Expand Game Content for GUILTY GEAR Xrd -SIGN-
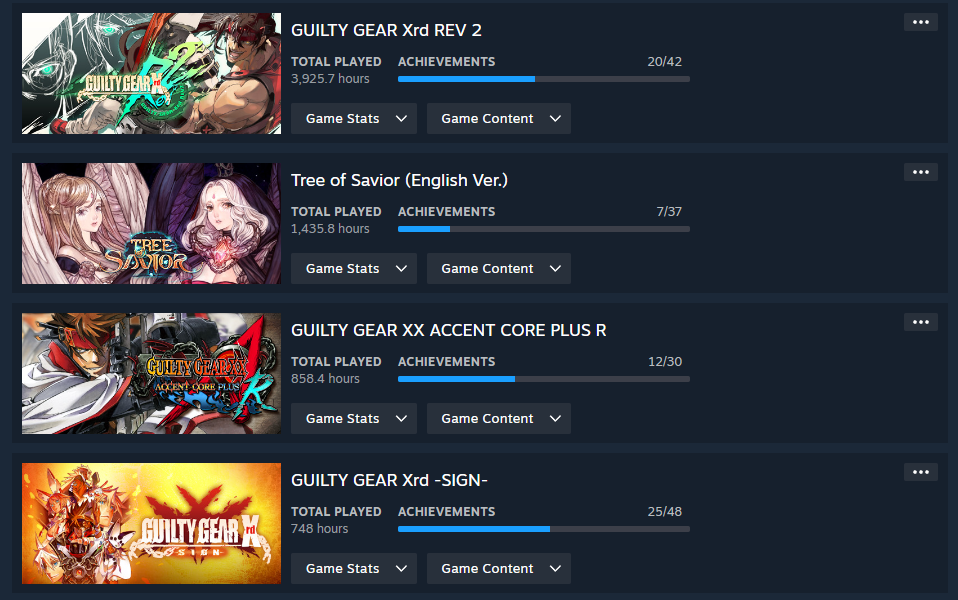This screenshot has height=600, width=958. point(499,568)
